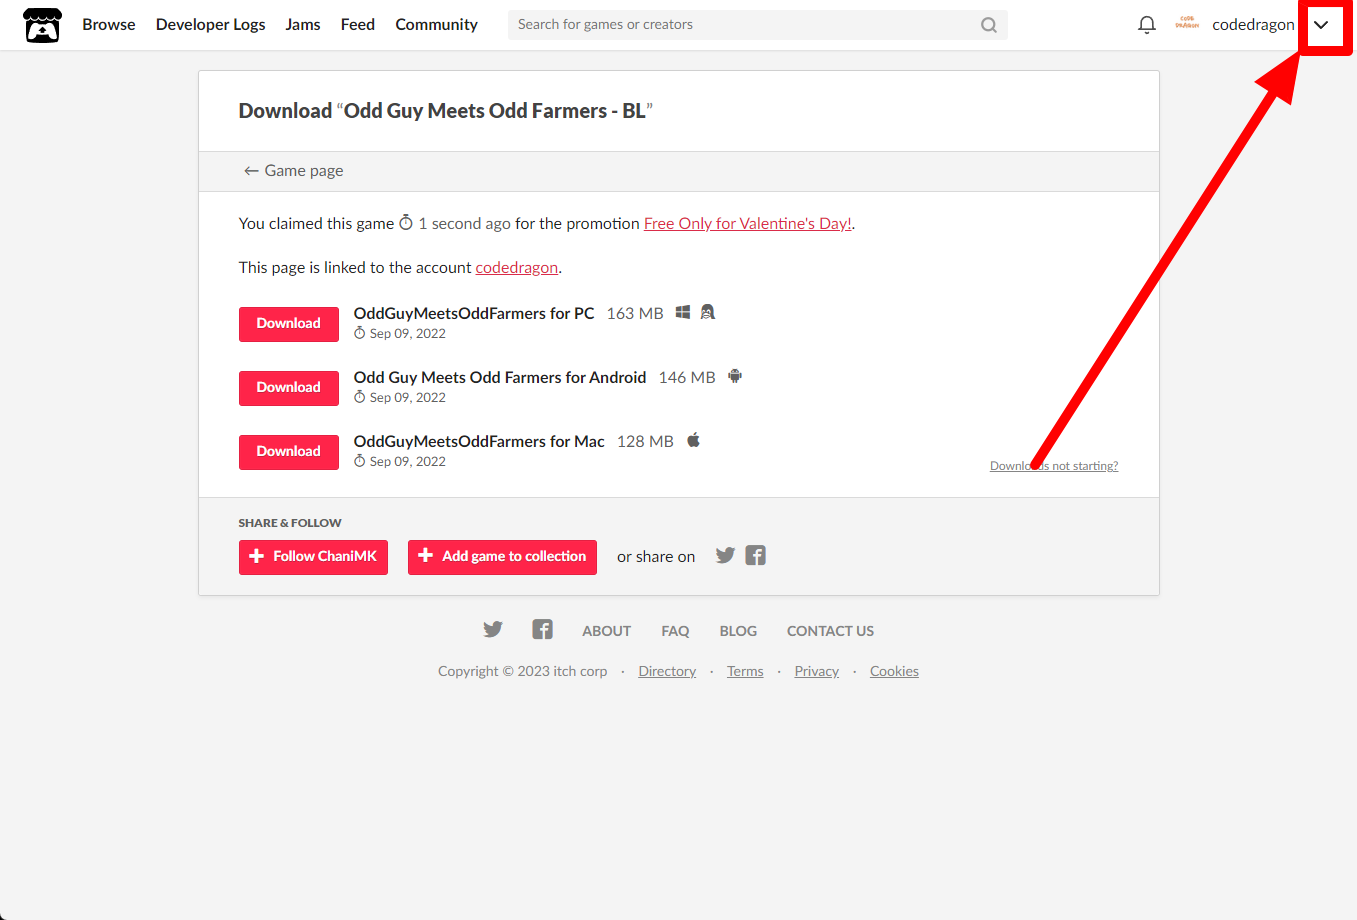Click the search magnifier icon
This screenshot has height=920, width=1357.
coord(989,25)
